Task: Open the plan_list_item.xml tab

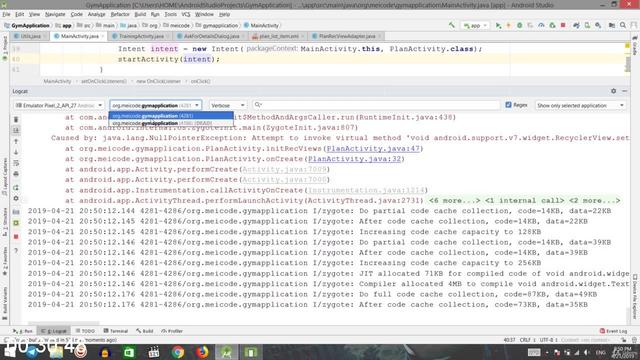Action: point(278,36)
